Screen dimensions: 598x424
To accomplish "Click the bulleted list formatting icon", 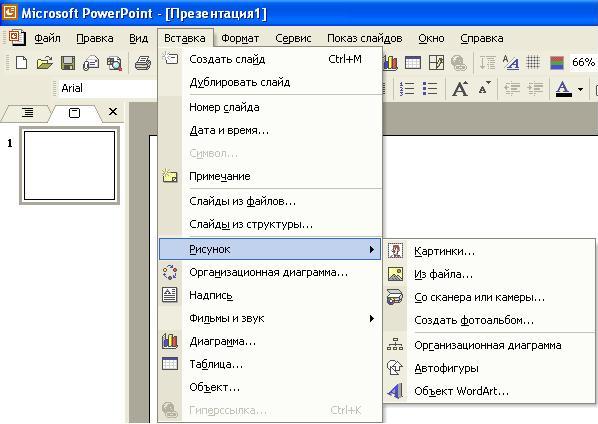I will coord(430,88).
